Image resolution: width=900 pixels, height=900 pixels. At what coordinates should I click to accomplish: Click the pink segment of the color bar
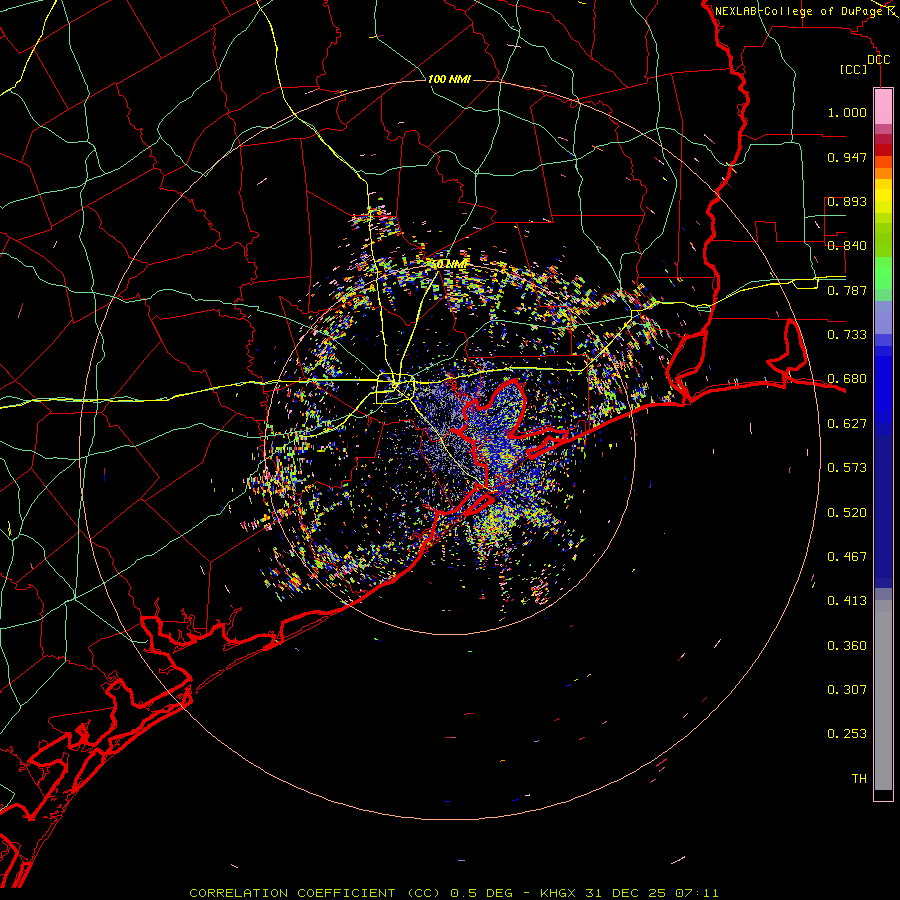pyautogui.click(x=883, y=107)
